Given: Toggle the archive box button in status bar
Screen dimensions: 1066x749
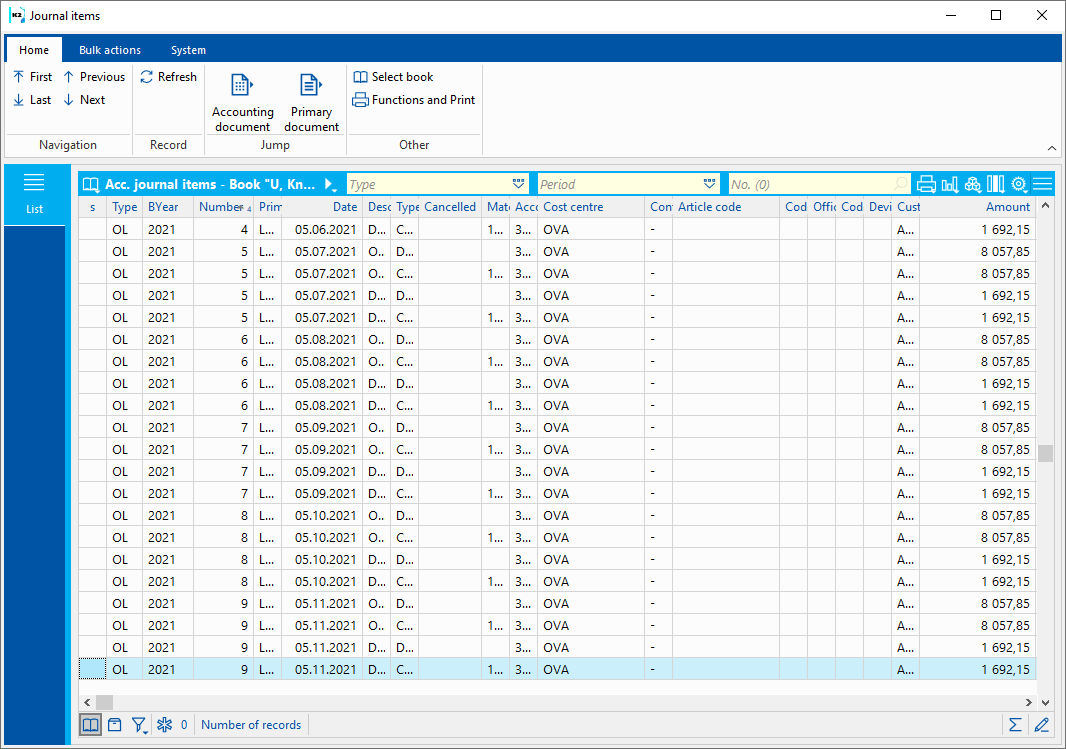Looking at the screenshot, I should tap(115, 725).
